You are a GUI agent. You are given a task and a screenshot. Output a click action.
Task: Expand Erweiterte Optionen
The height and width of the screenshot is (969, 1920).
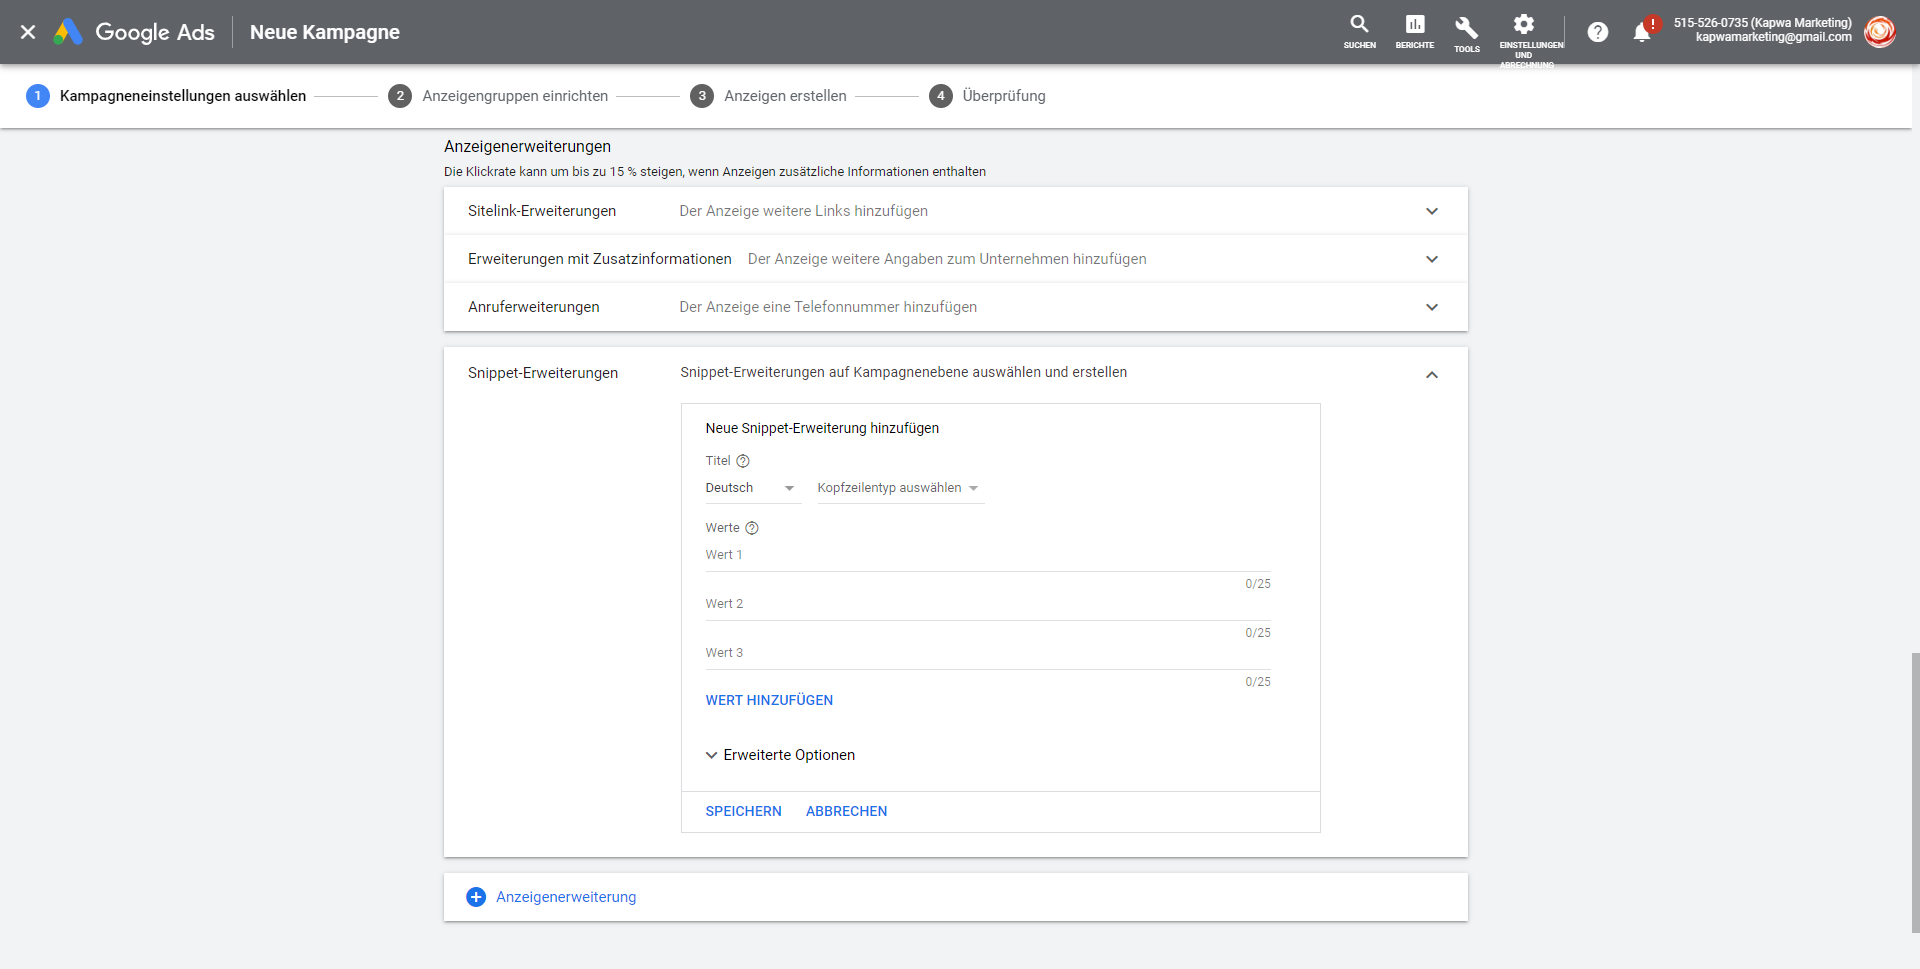pos(780,755)
